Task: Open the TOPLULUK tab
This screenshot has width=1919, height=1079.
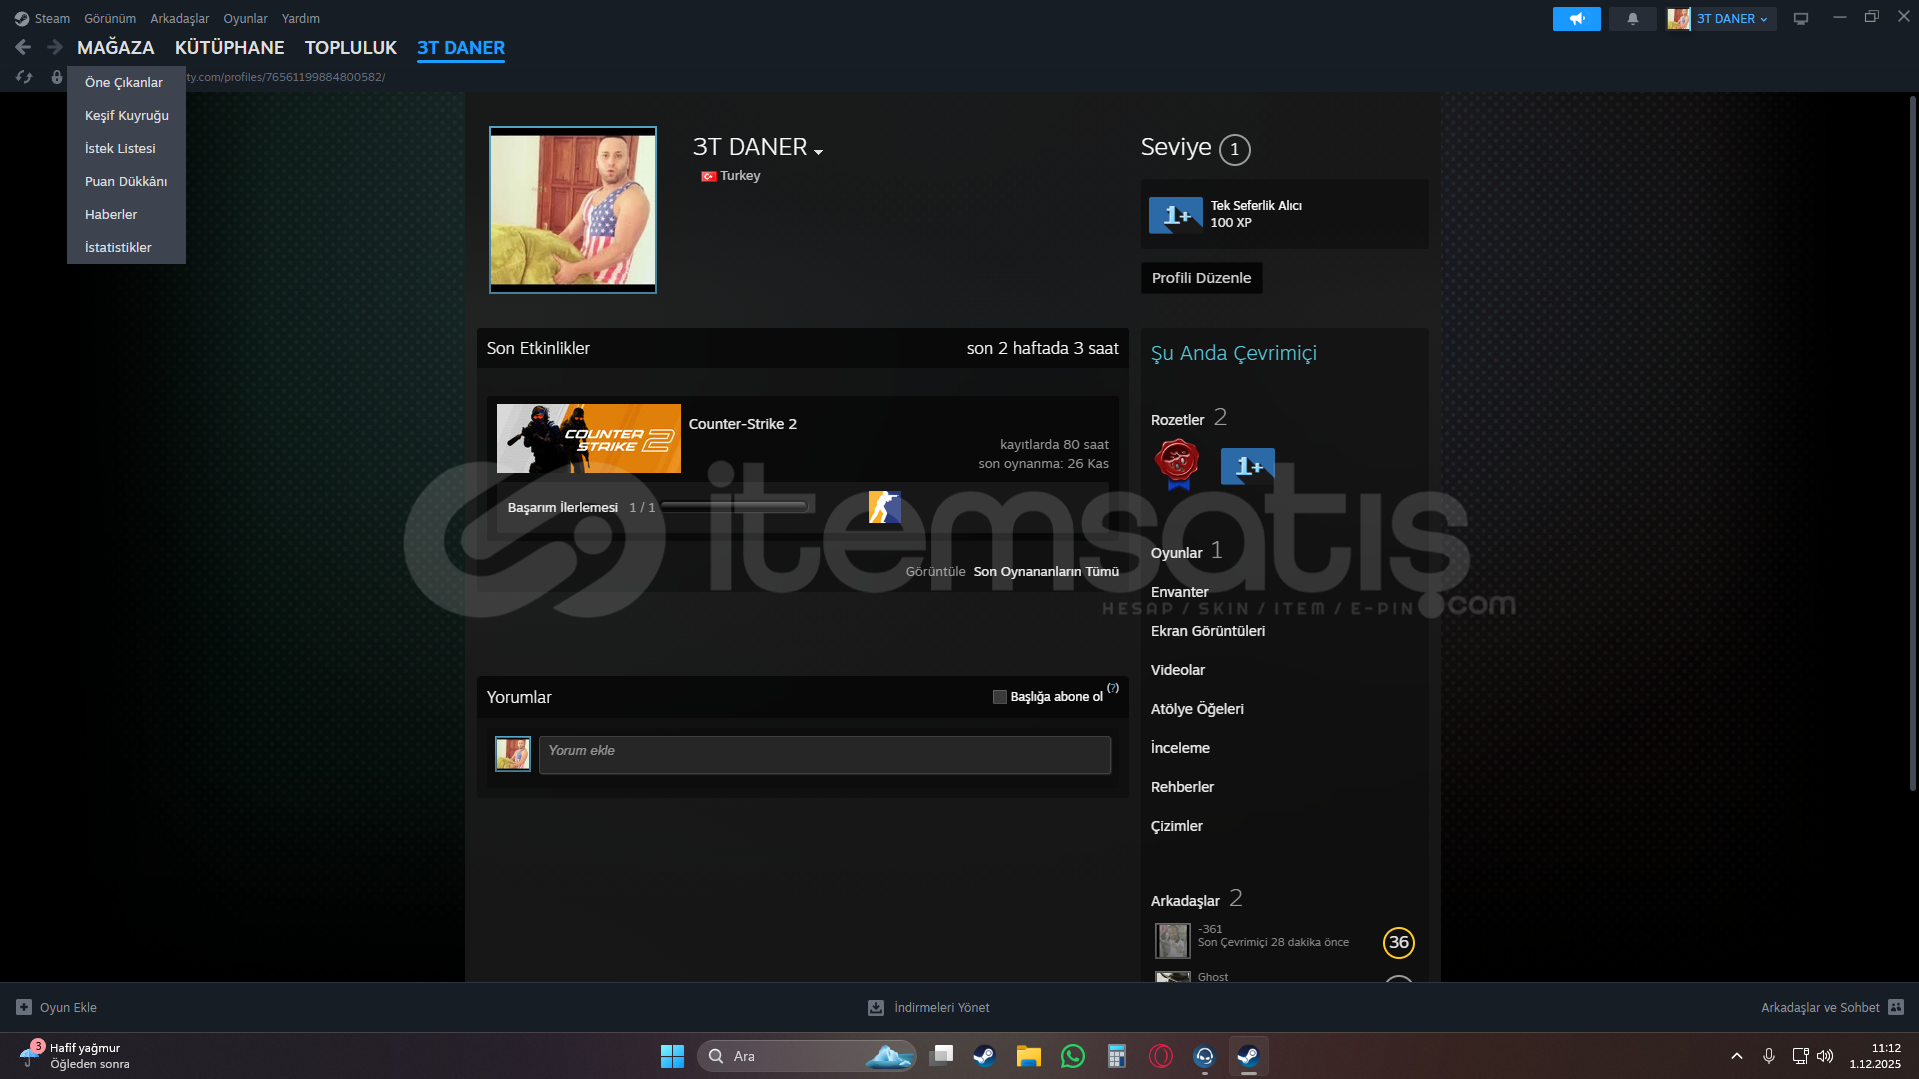Action: click(350, 47)
